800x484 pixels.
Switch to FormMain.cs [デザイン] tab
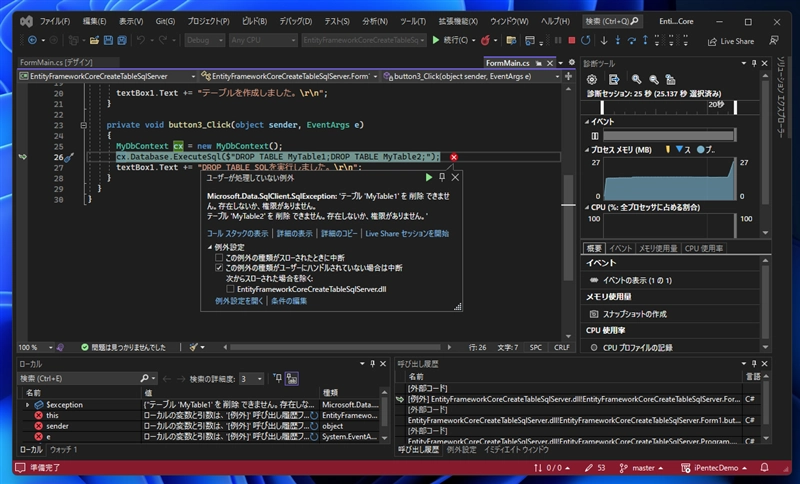click(x=57, y=62)
